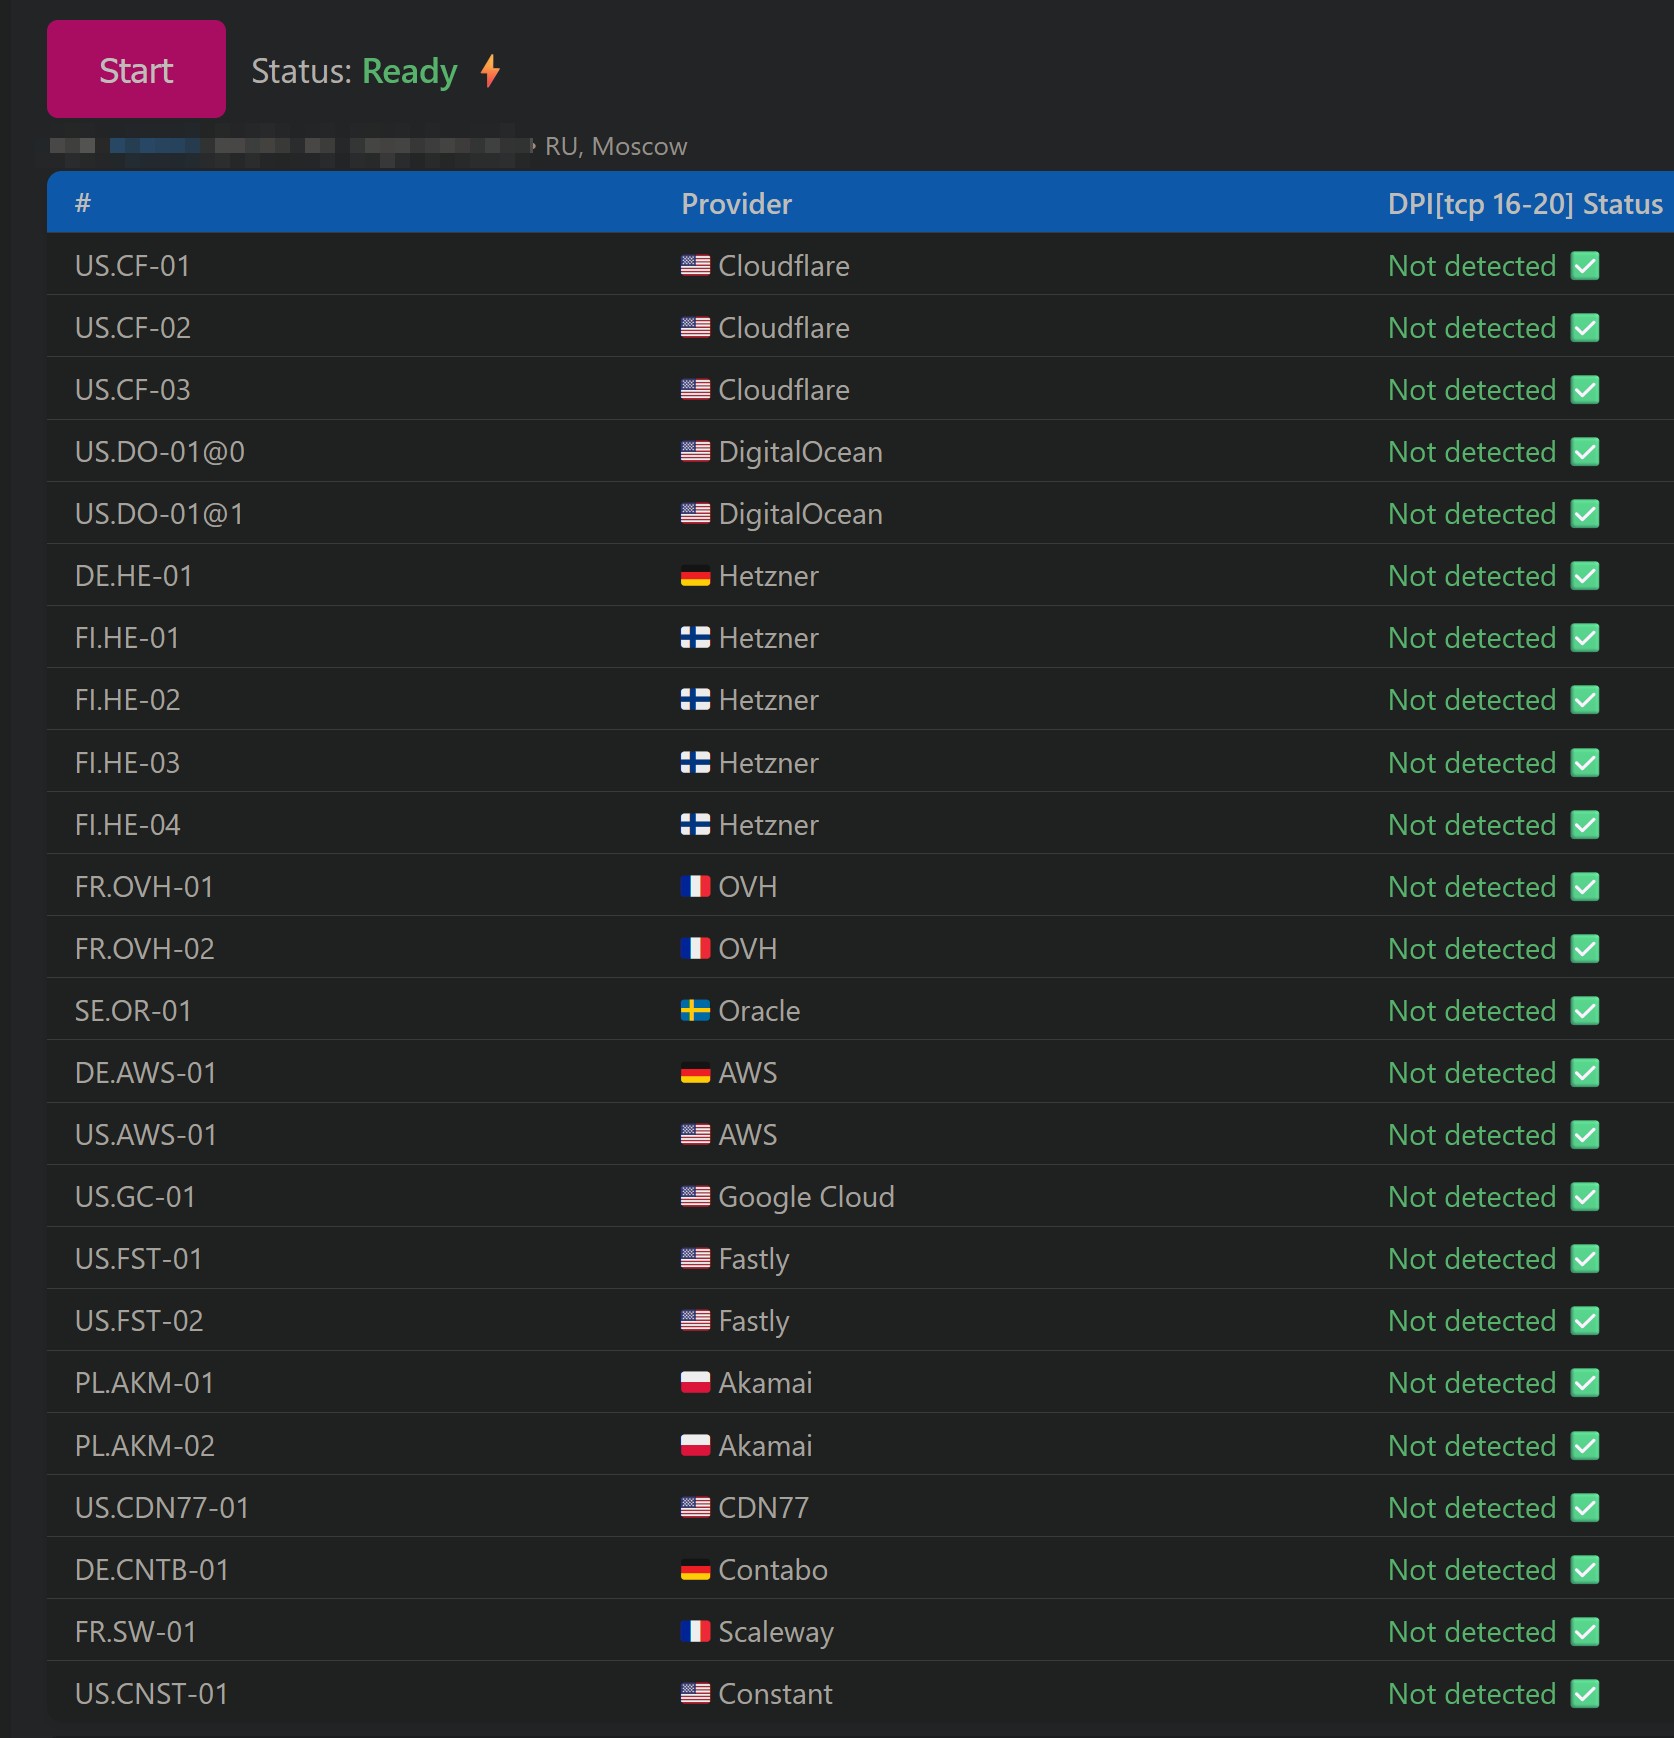
Task: Click the green checkmark in the US.CF-01 row
Action: [x=1585, y=266]
